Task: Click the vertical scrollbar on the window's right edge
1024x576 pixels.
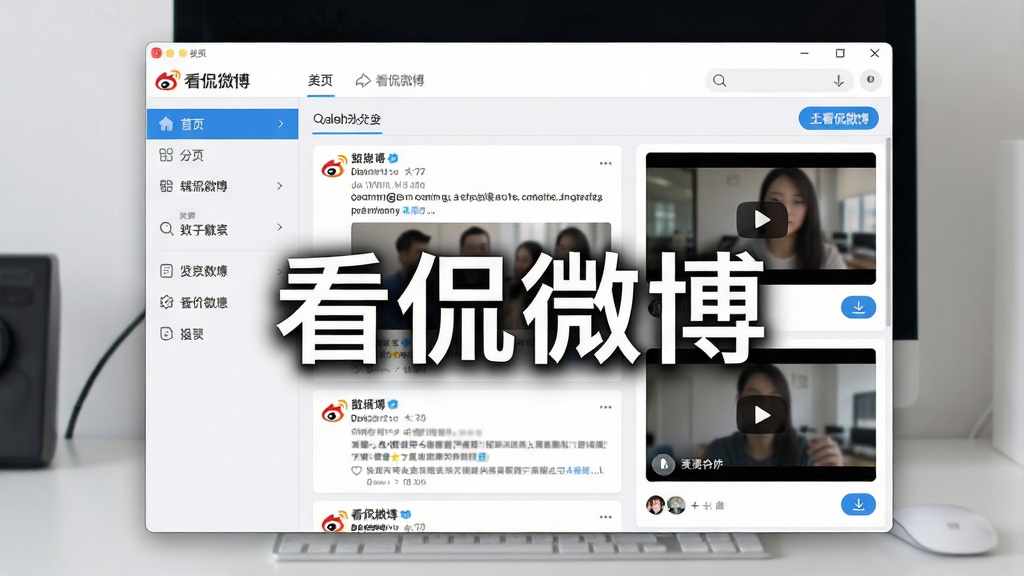Action: (888, 232)
